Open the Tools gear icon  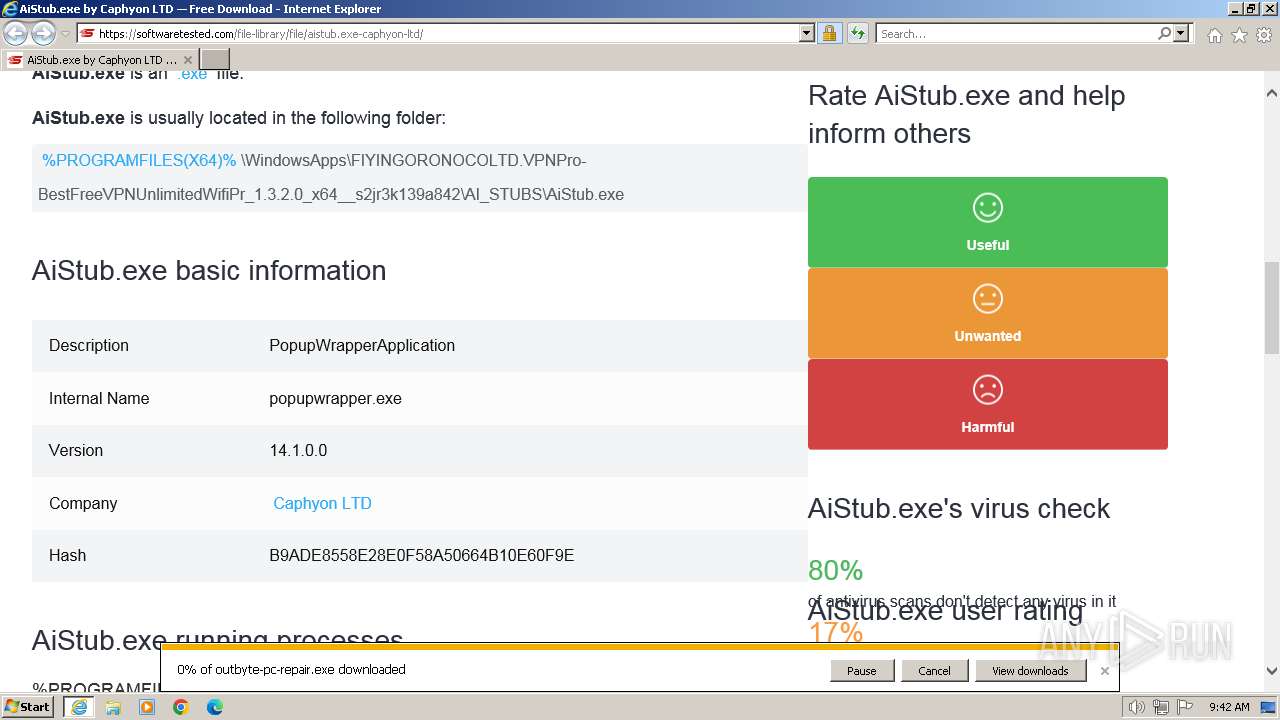coord(1263,35)
